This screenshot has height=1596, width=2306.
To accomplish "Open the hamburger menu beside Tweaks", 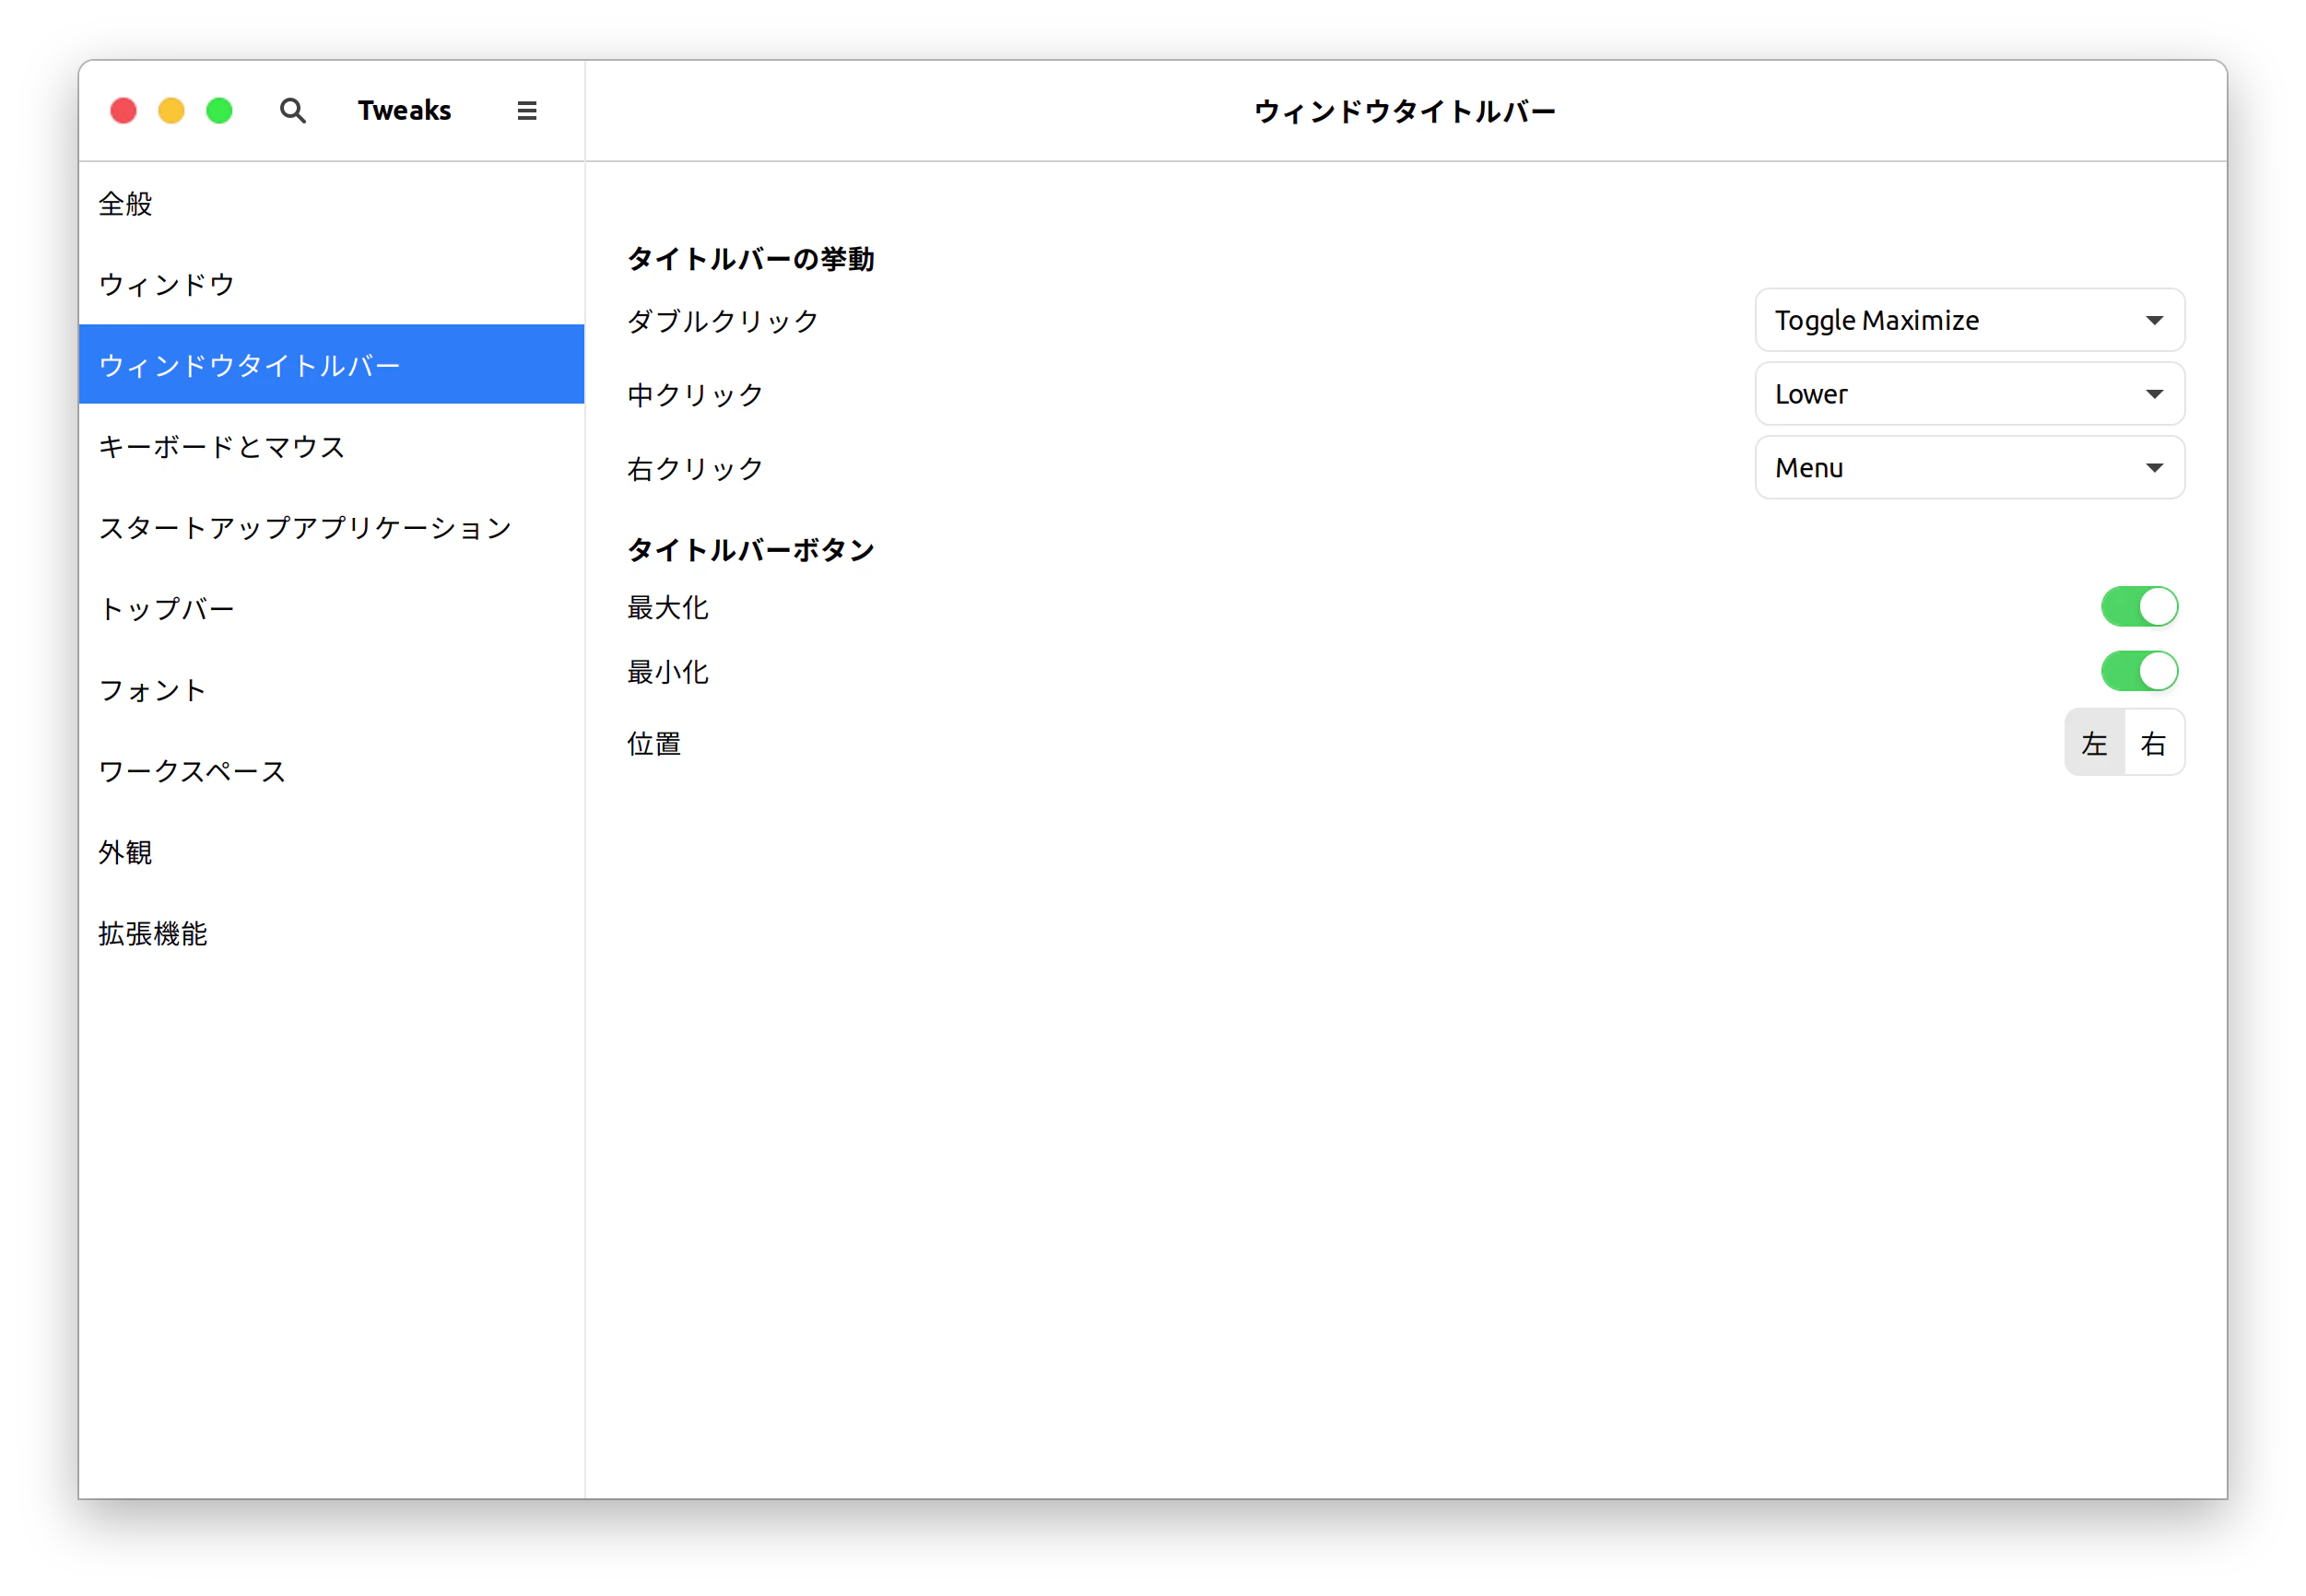I will (527, 110).
